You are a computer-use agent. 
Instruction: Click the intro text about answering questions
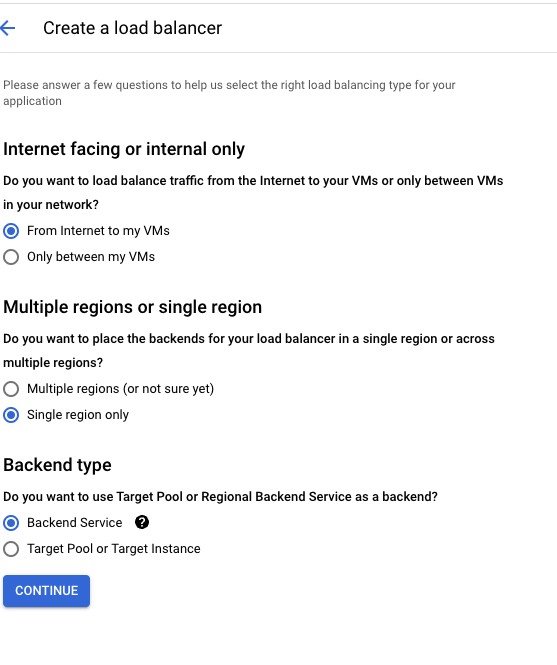pos(229,93)
